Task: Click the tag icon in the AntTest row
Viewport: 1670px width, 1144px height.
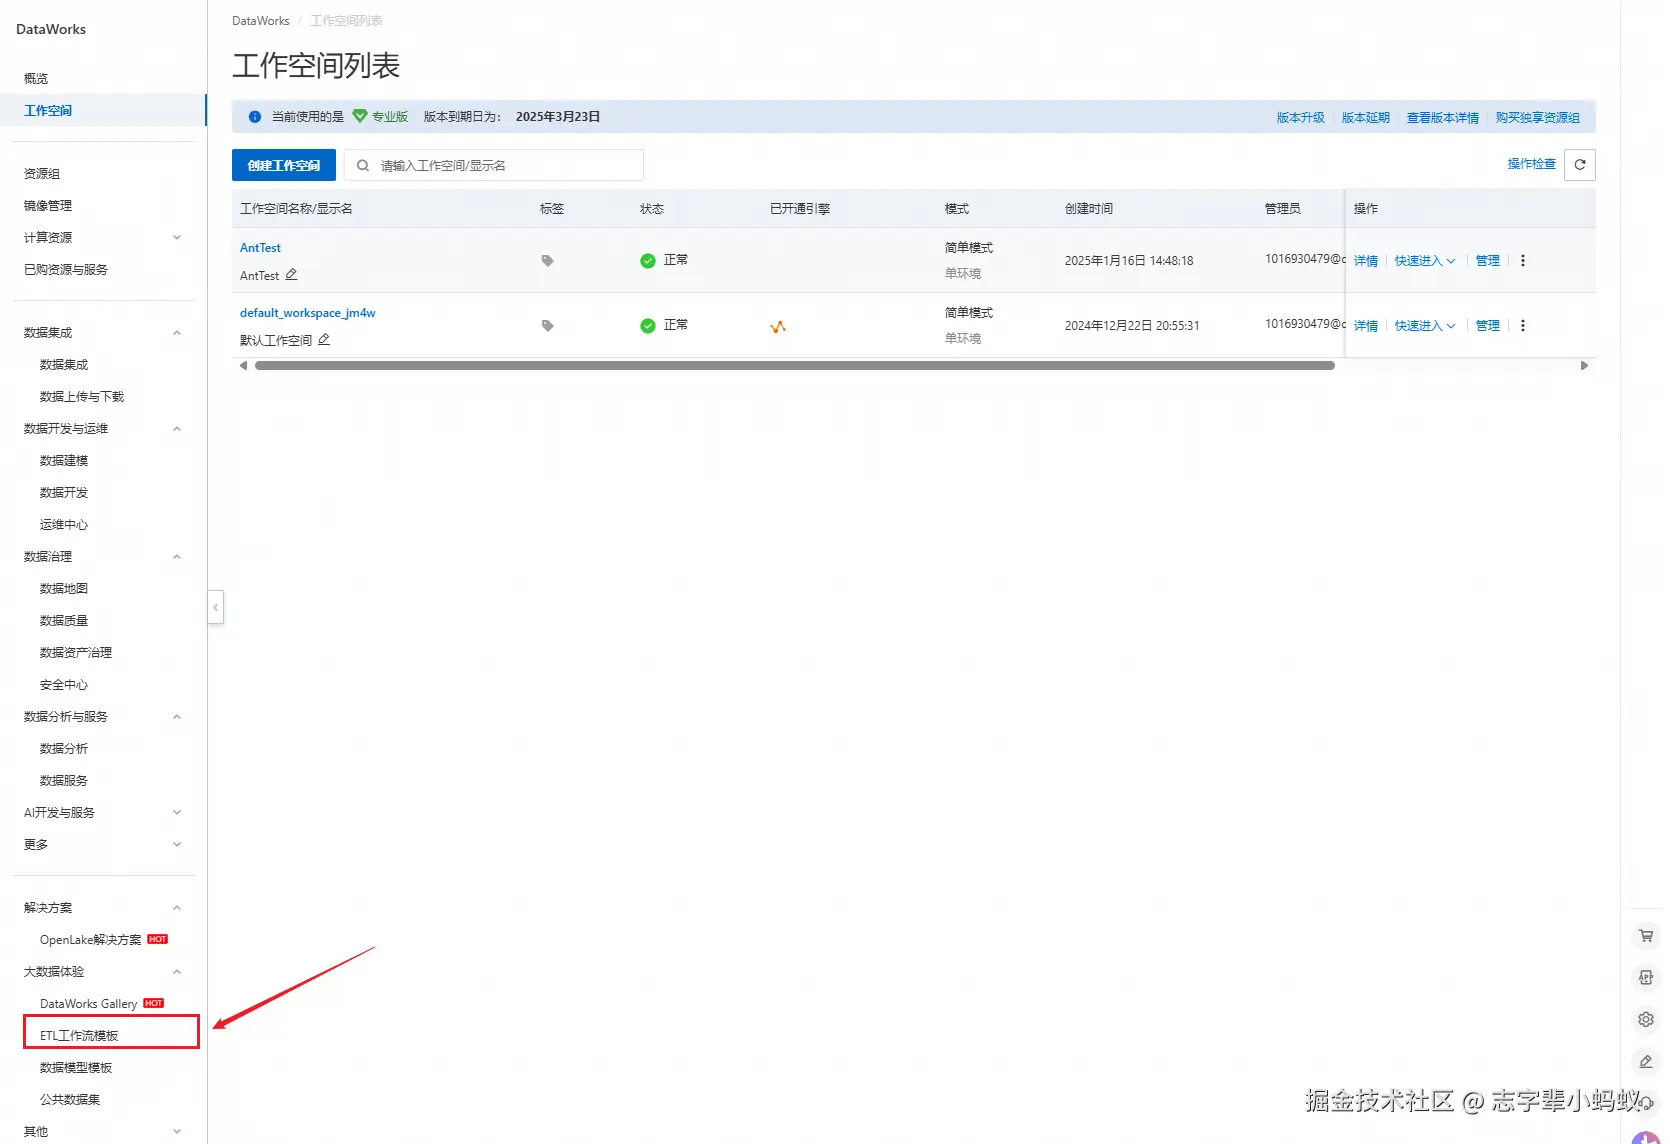Action: pos(547,260)
